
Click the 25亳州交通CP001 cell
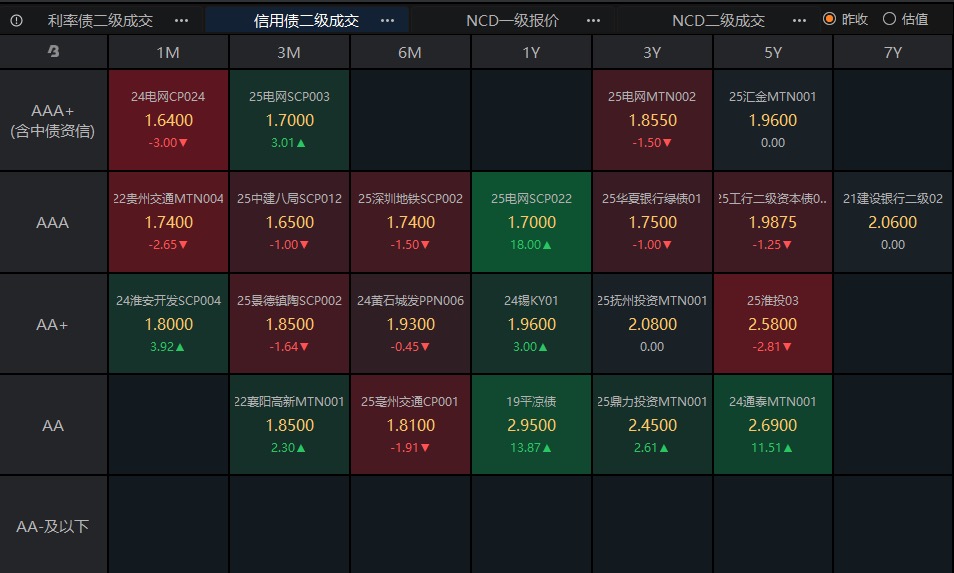click(411, 425)
